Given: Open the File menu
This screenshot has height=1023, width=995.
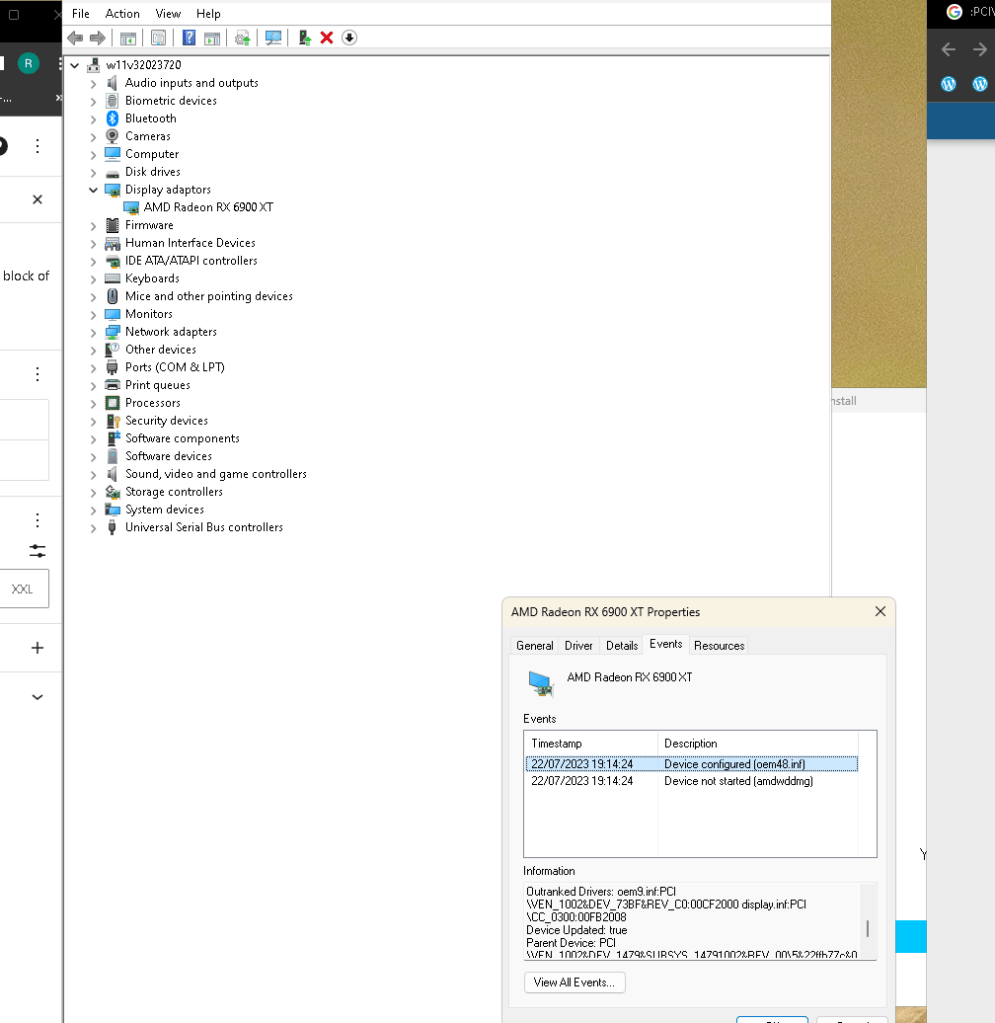Looking at the screenshot, I should point(81,13).
